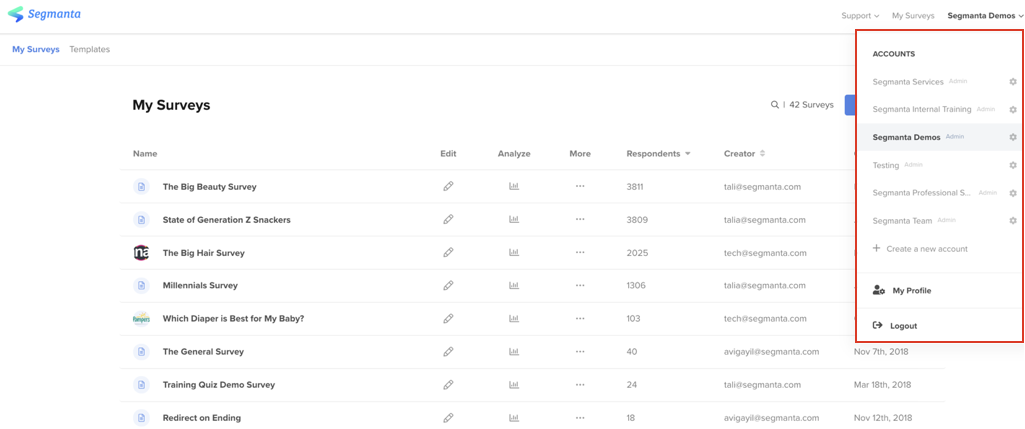
Task: Click The Big Hair Survey logo thumbnail
Action: 141,252
